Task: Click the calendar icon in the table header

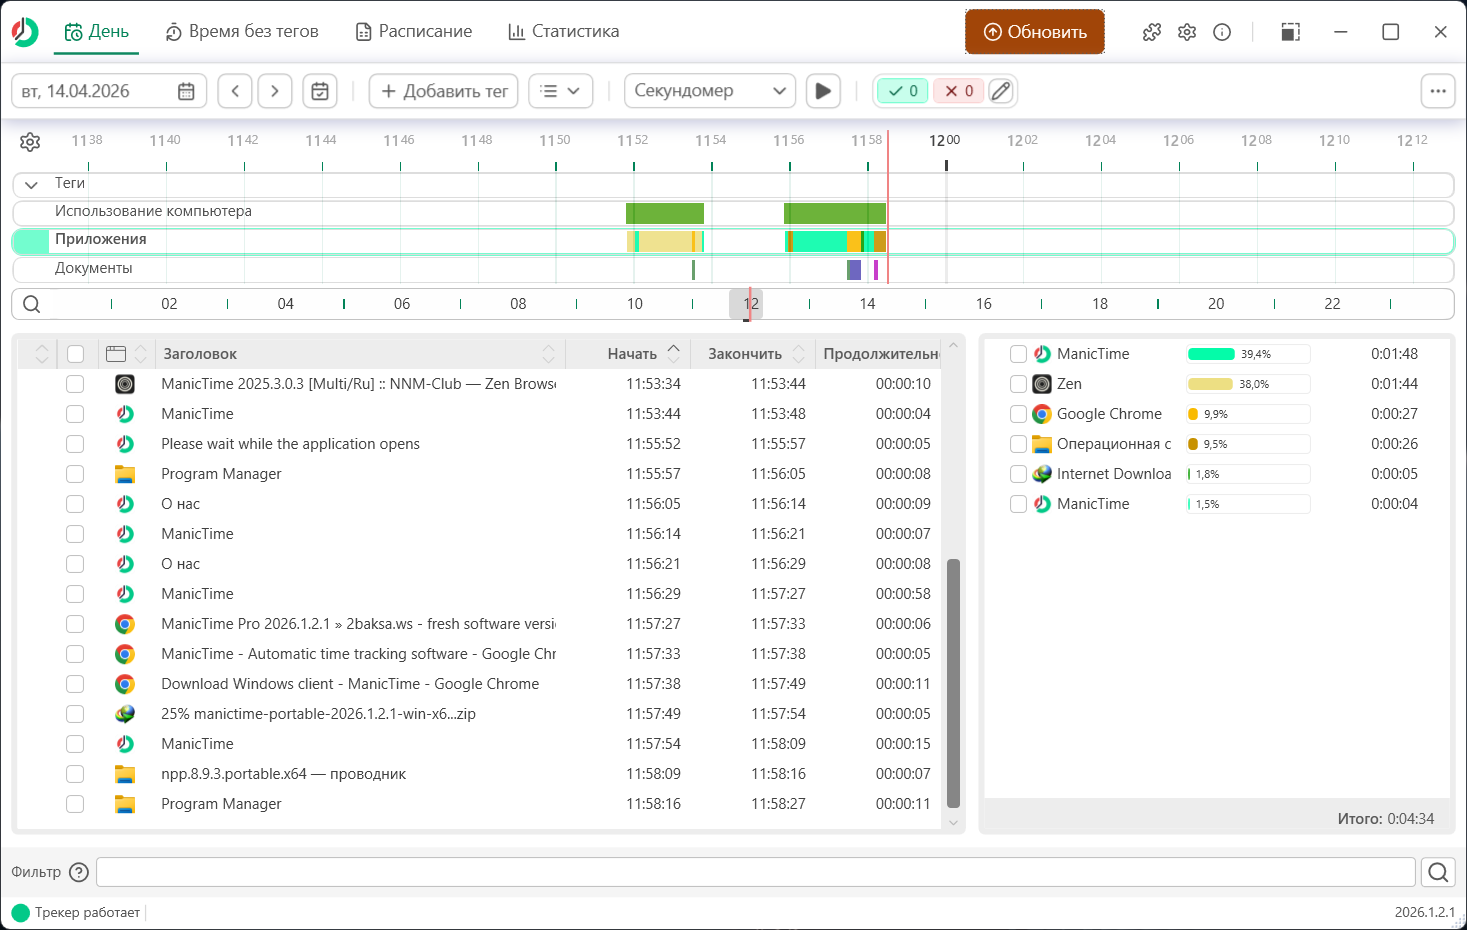Action: click(x=116, y=354)
